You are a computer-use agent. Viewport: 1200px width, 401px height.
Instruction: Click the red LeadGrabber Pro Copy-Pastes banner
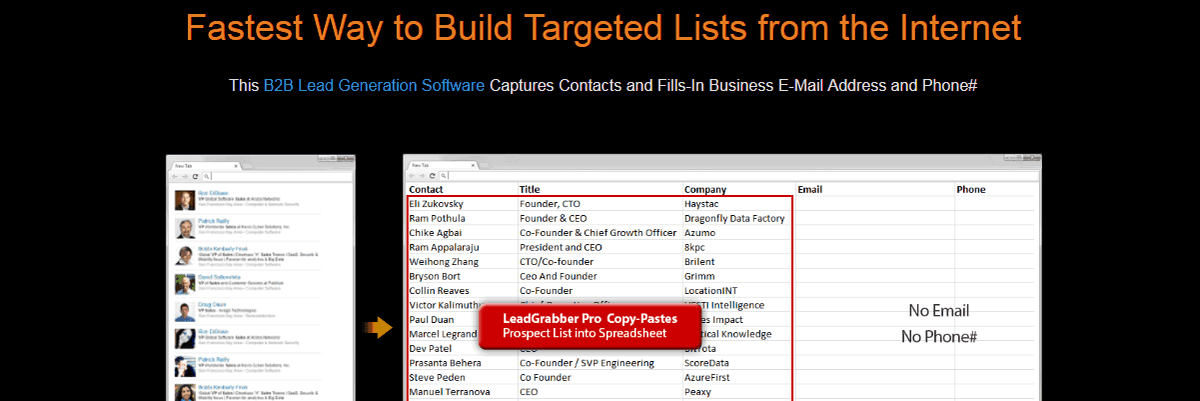[x=590, y=326]
